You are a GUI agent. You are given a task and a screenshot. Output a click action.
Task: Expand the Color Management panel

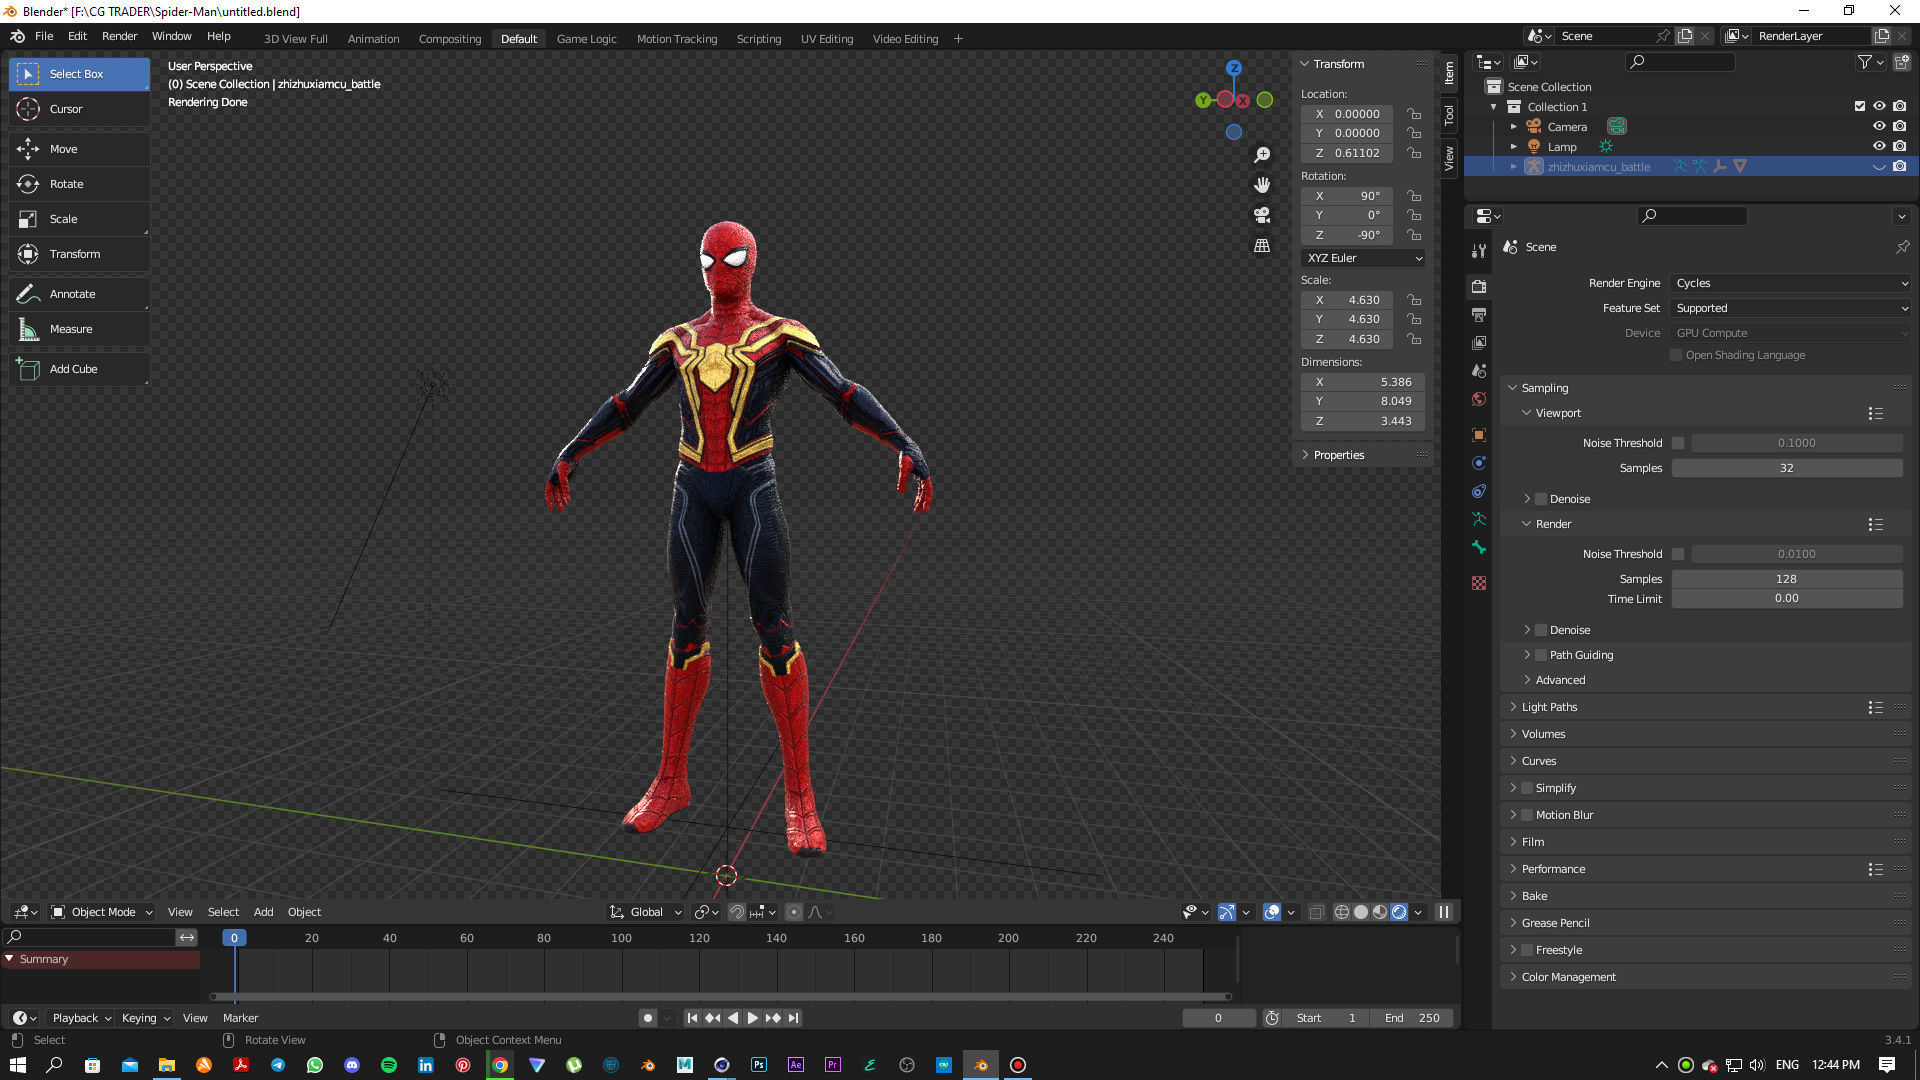(1568, 977)
